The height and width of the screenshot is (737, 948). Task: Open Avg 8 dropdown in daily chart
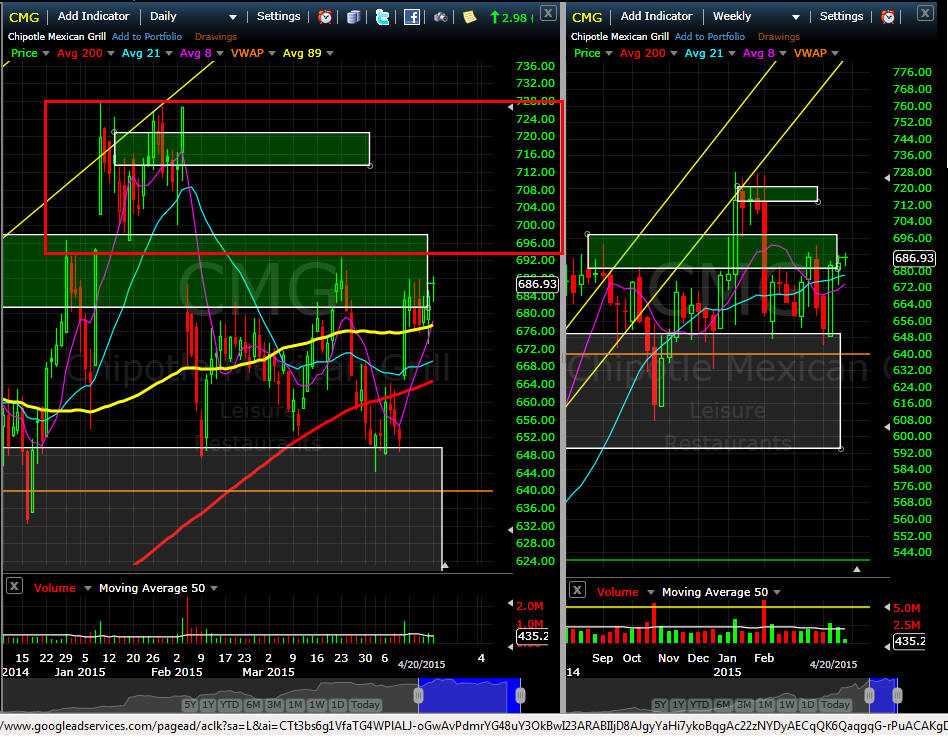click(219, 53)
